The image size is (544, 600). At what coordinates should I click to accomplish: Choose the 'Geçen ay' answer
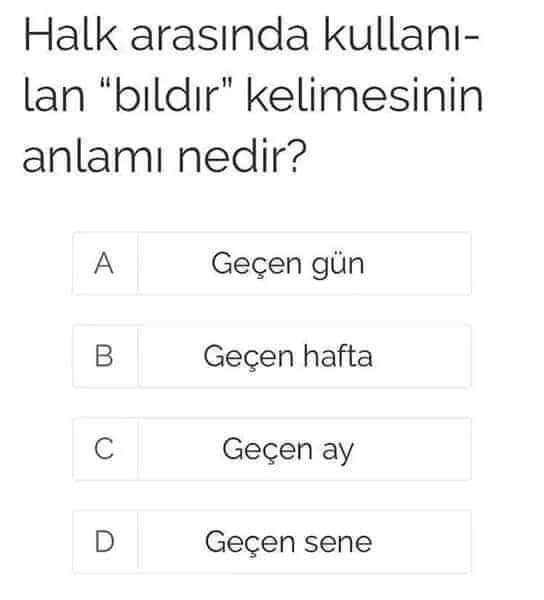tap(304, 449)
